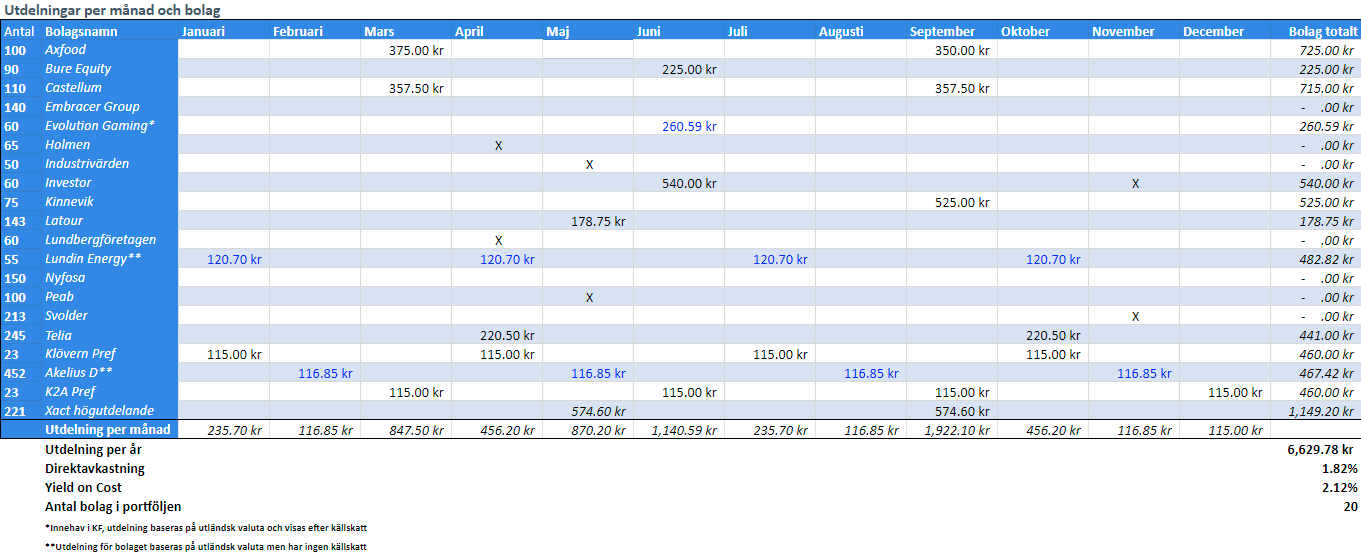Click the November column header
1361x556 pixels.
pyautogui.click(x=1134, y=31)
